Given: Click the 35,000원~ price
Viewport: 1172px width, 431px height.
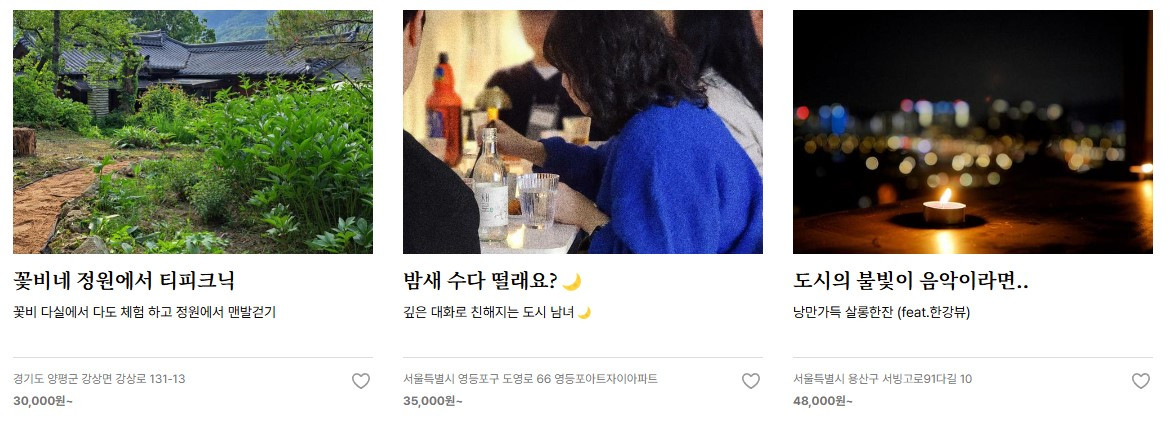Looking at the screenshot, I should click(x=433, y=400).
